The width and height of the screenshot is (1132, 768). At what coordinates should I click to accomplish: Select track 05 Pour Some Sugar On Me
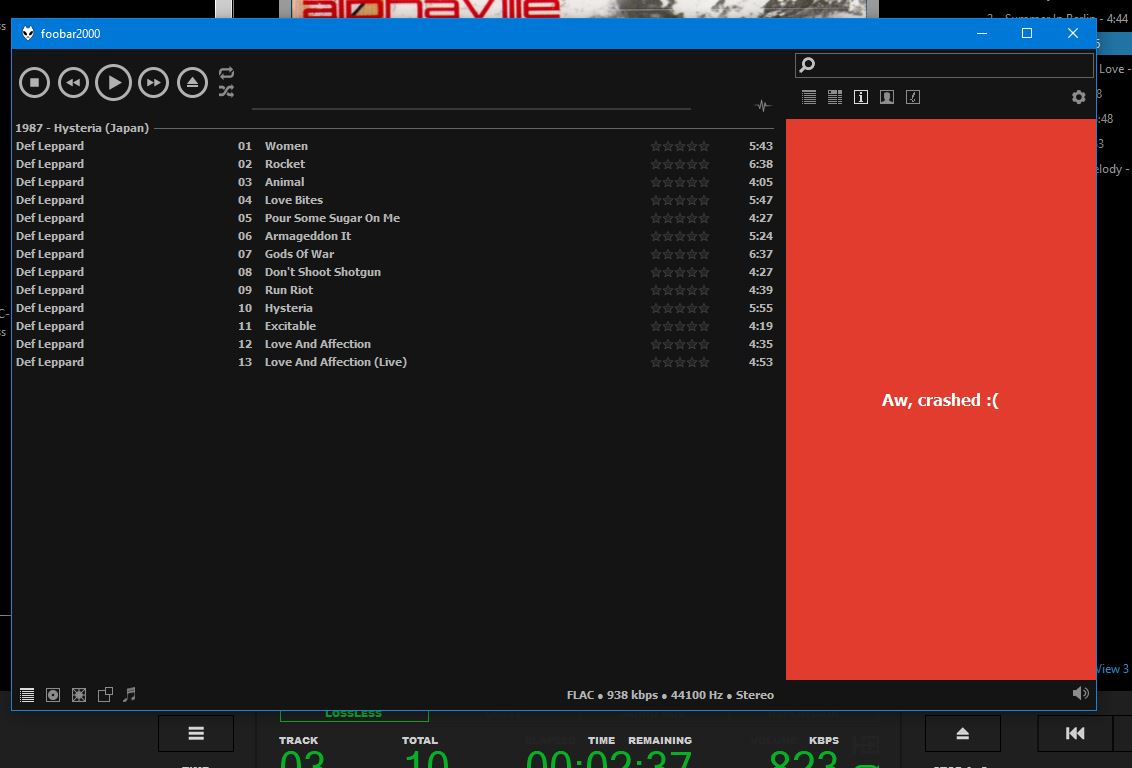[x=394, y=218]
